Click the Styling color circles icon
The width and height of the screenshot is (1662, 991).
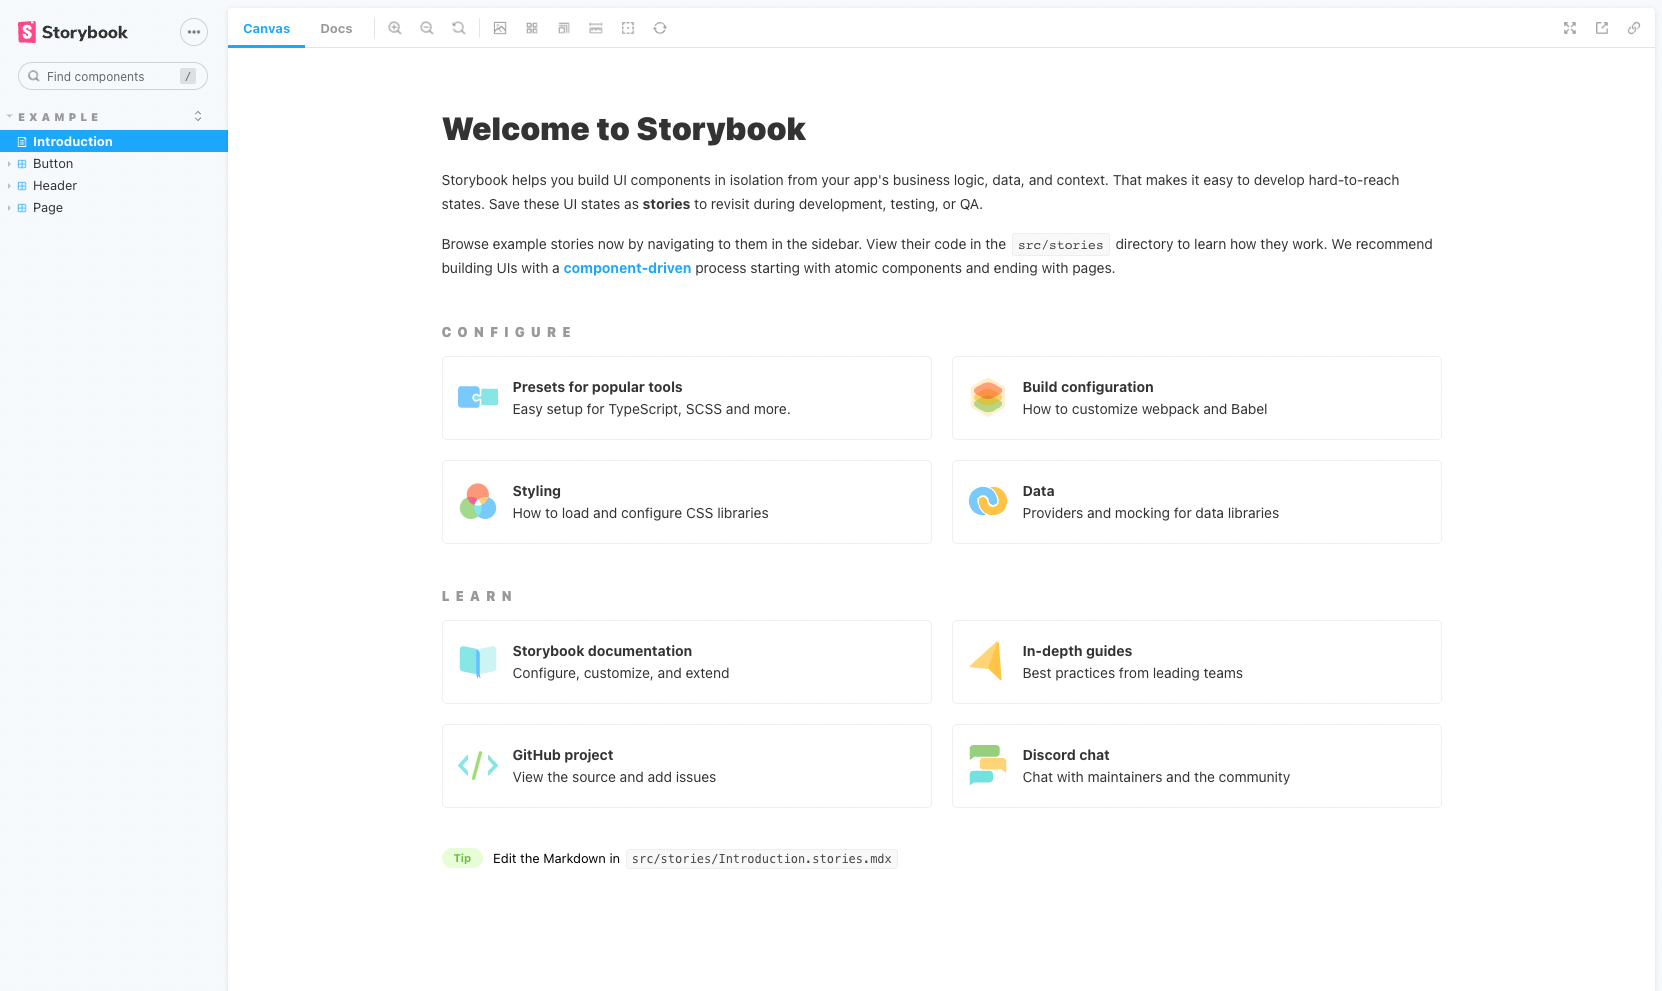click(x=478, y=501)
